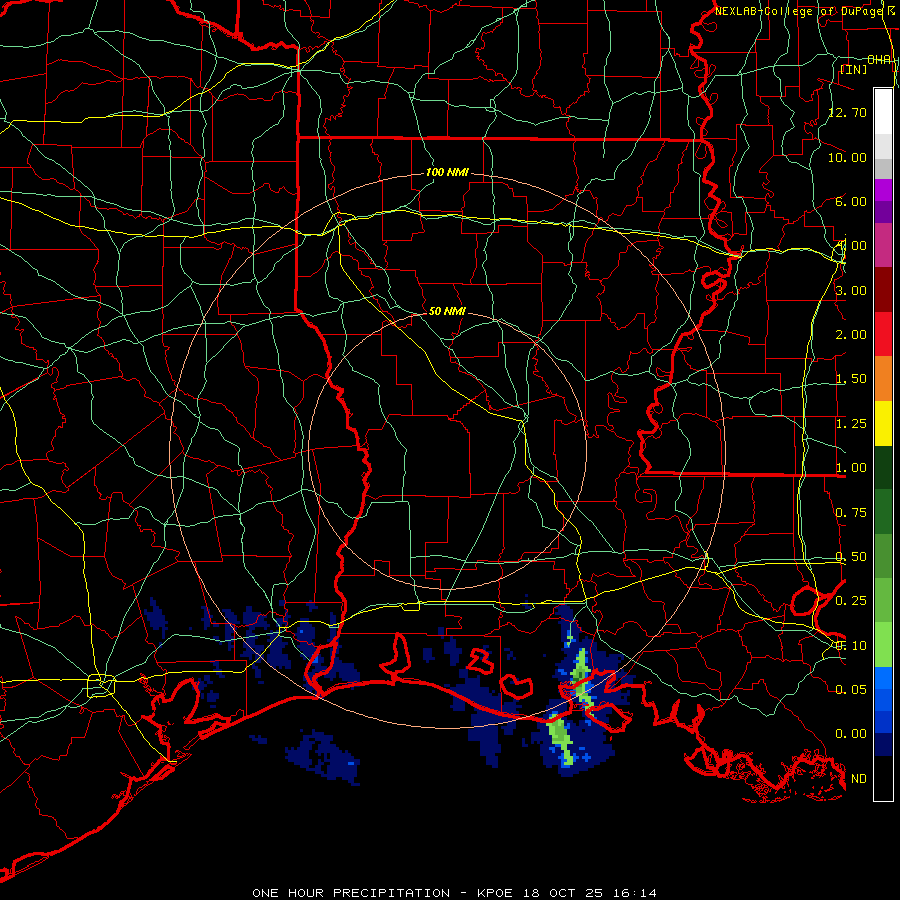Pick the dark red legend swatch near 3.00
900x900 pixels.
tap(883, 290)
